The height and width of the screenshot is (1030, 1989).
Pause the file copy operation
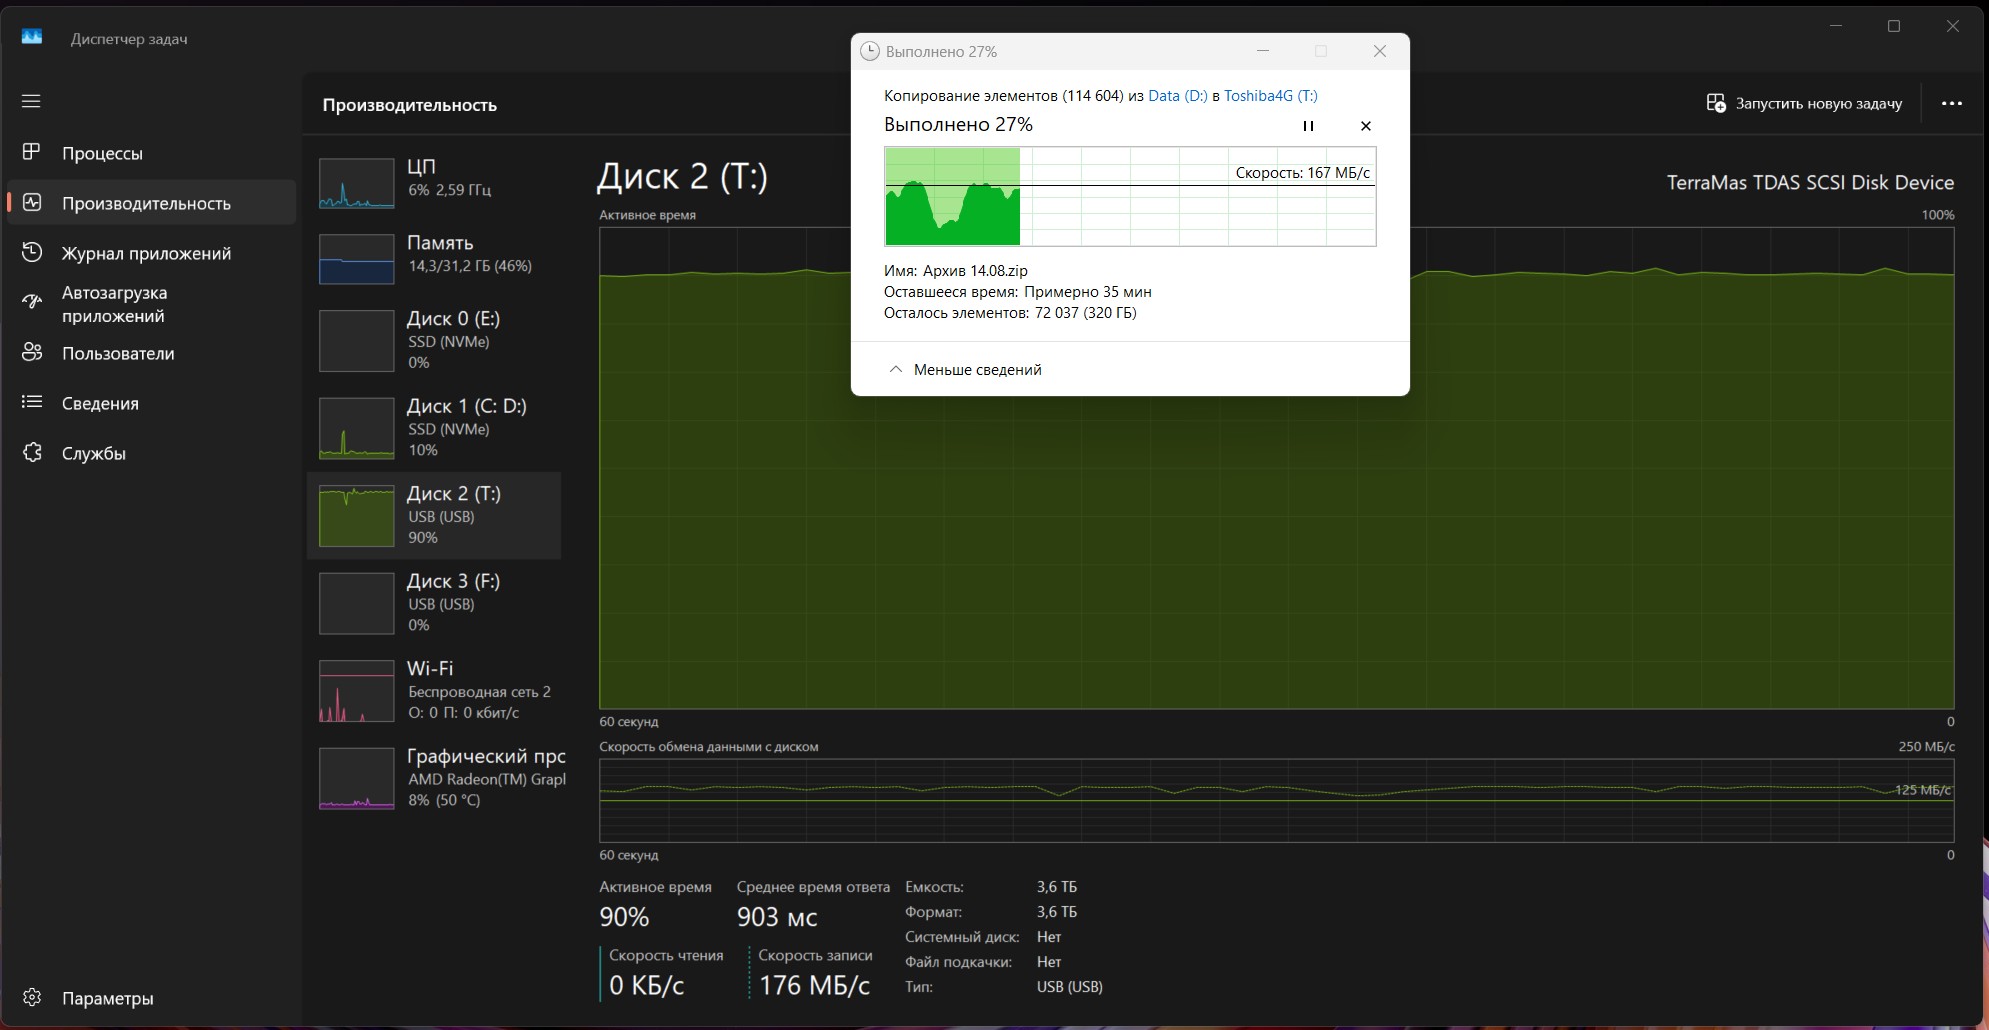[x=1307, y=126]
